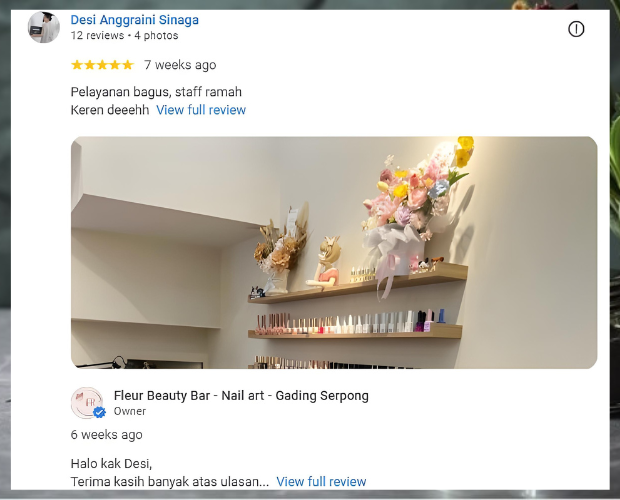Expand owner reply with View full review

click(x=321, y=481)
